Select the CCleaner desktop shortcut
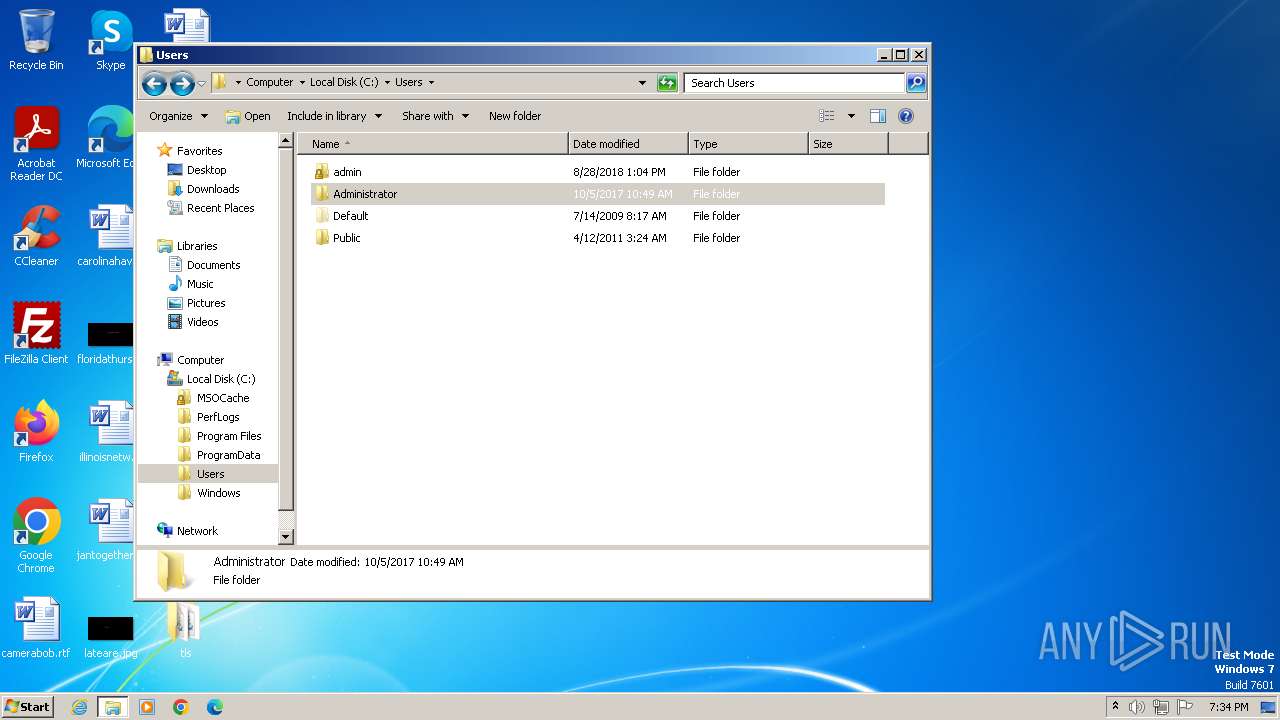Screen dimensions: 1280x720 pos(36,236)
